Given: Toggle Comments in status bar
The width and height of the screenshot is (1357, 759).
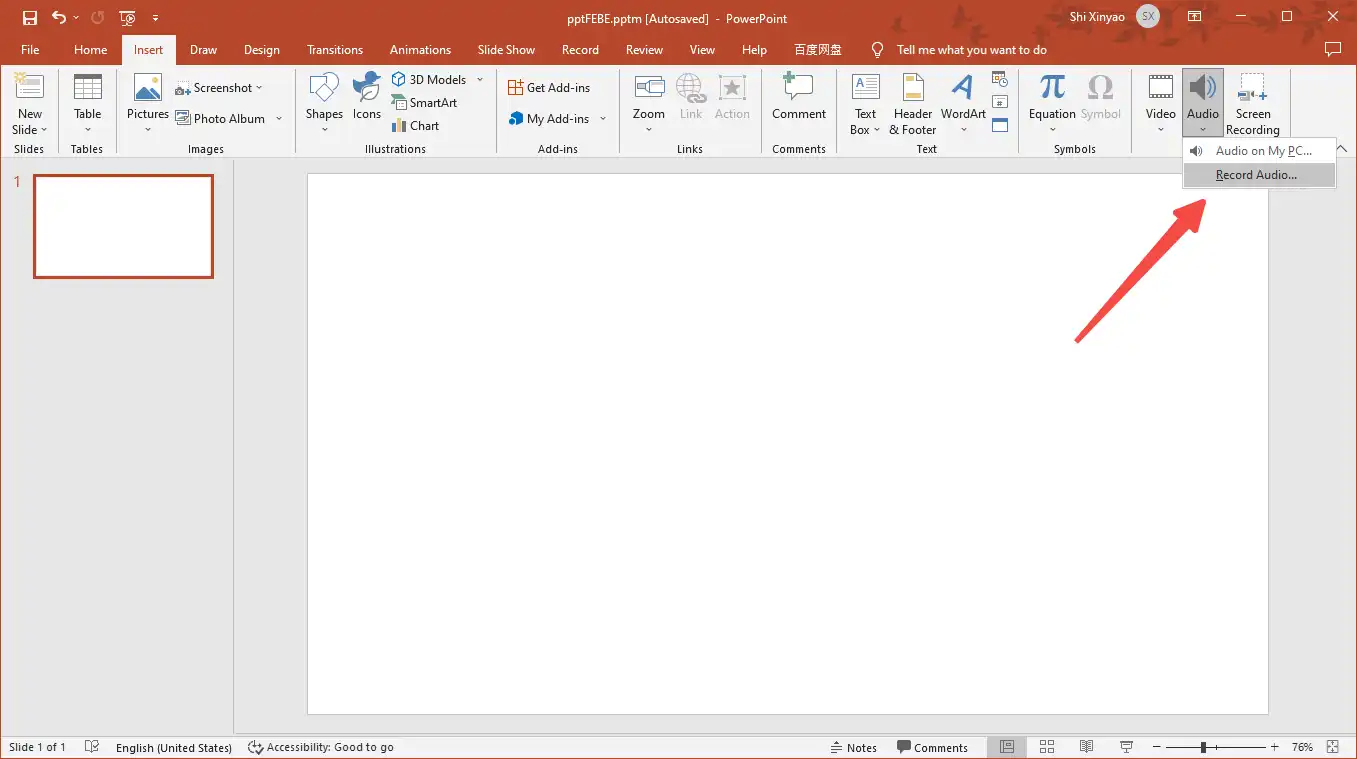Looking at the screenshot, I should coord(932,747).
